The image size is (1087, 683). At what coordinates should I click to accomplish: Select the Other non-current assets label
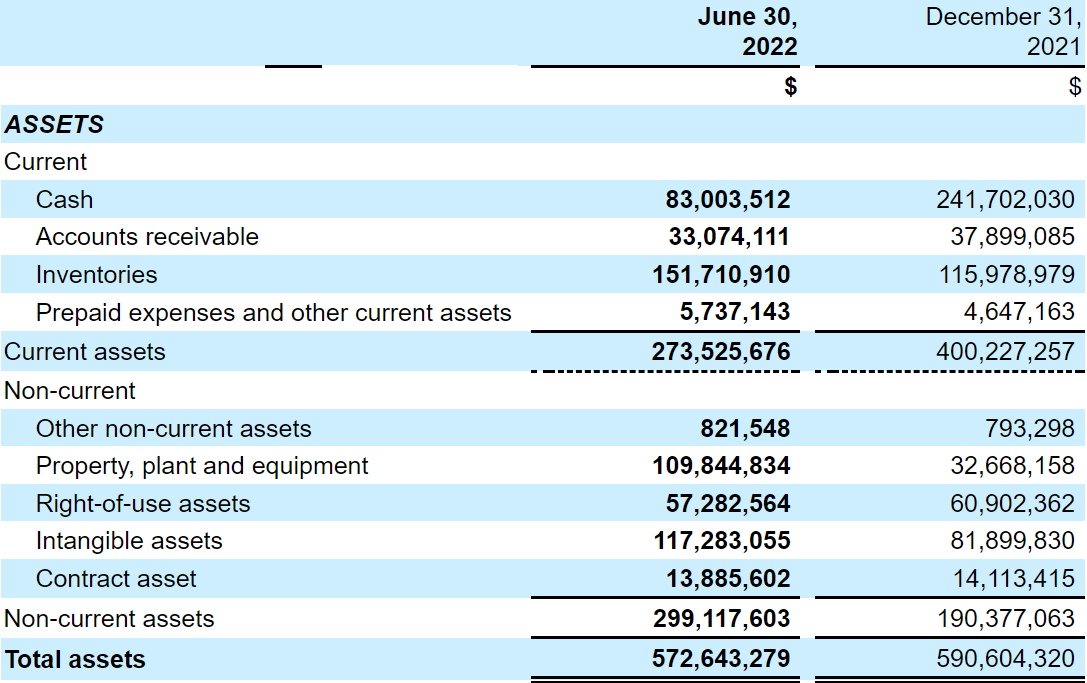point(173,429)
